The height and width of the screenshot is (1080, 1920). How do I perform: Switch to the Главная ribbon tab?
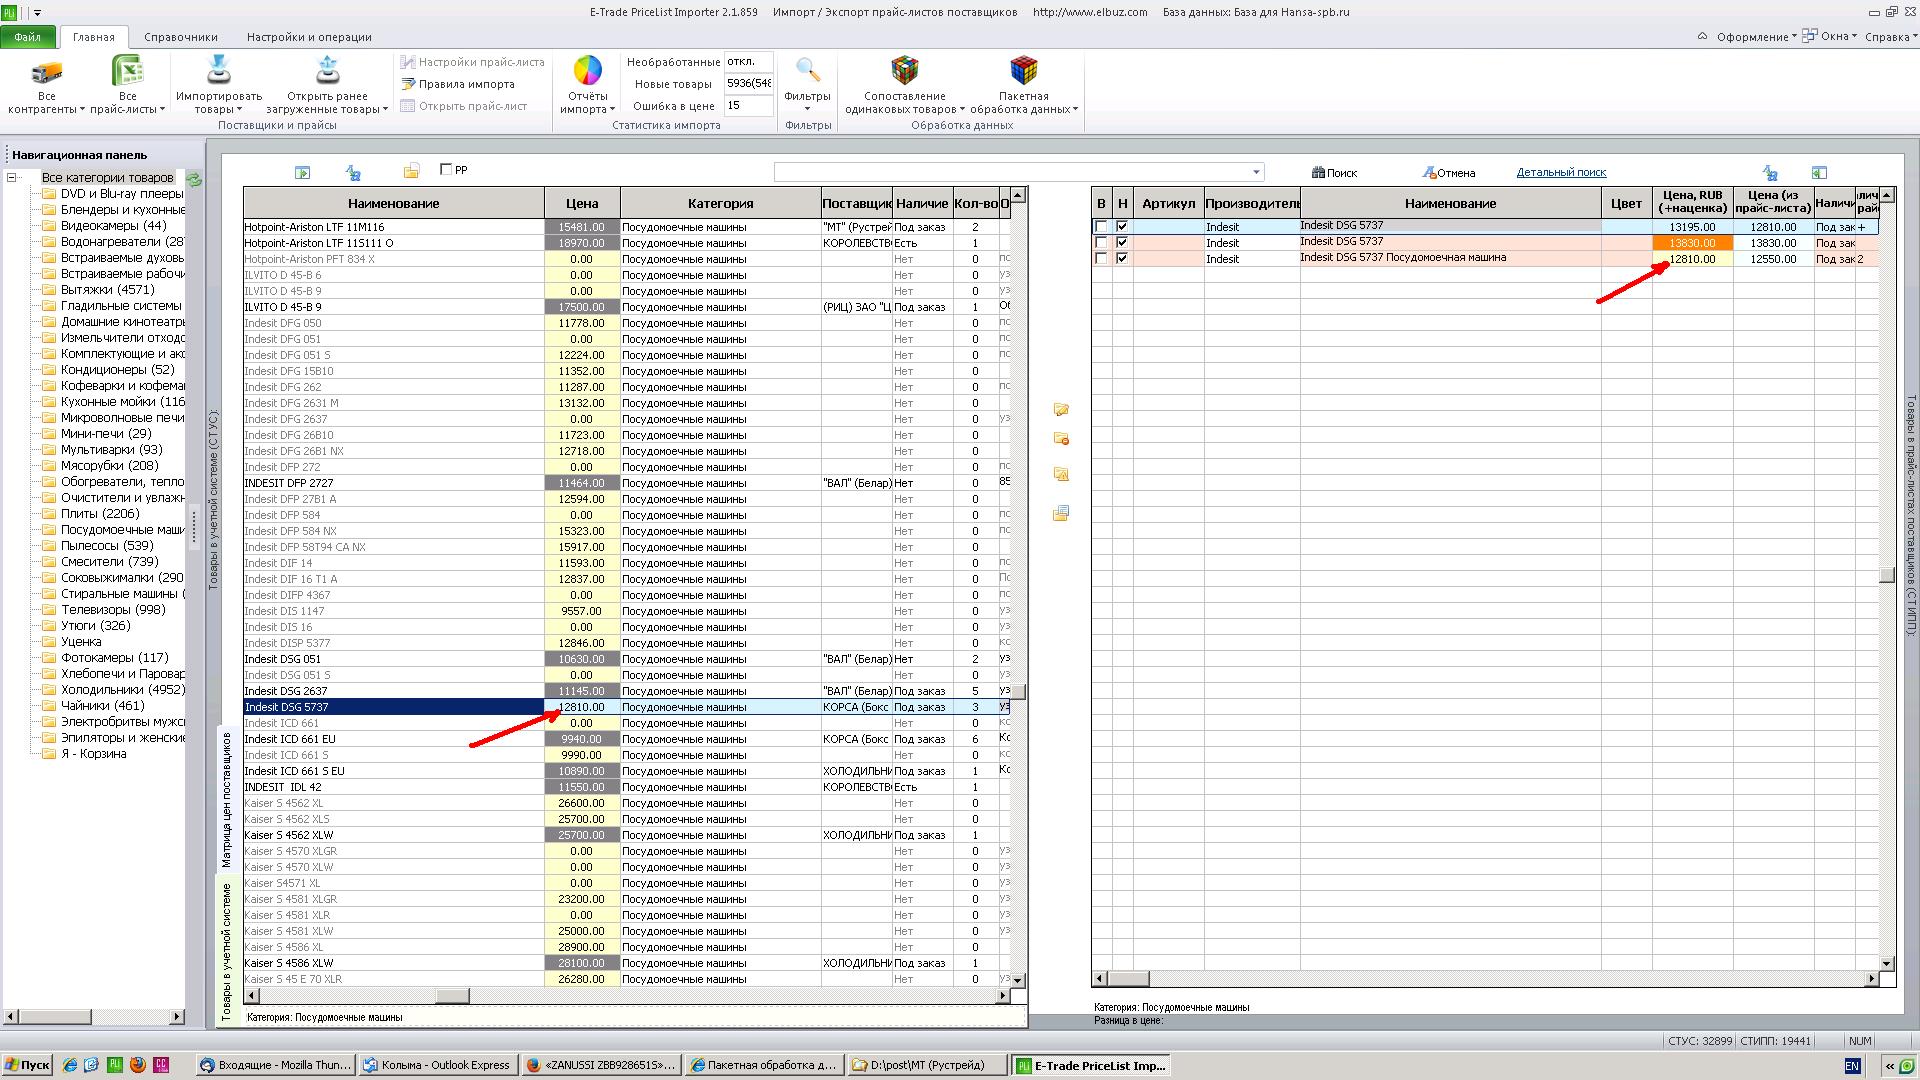pos(93,37)
